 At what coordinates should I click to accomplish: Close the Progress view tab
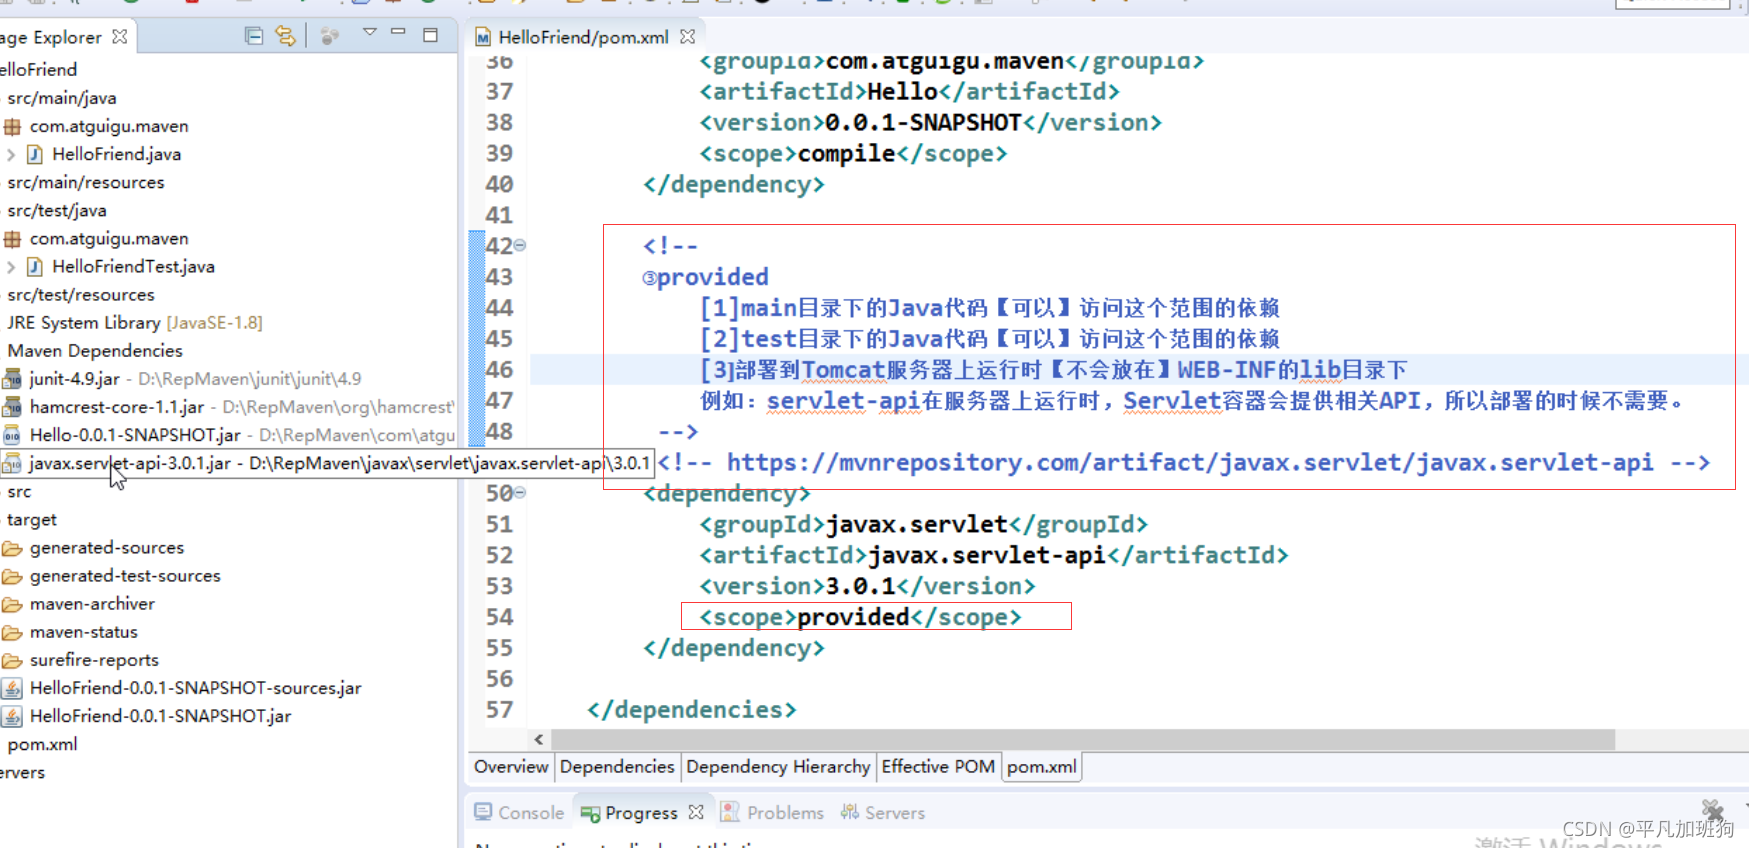pos(696,812)
